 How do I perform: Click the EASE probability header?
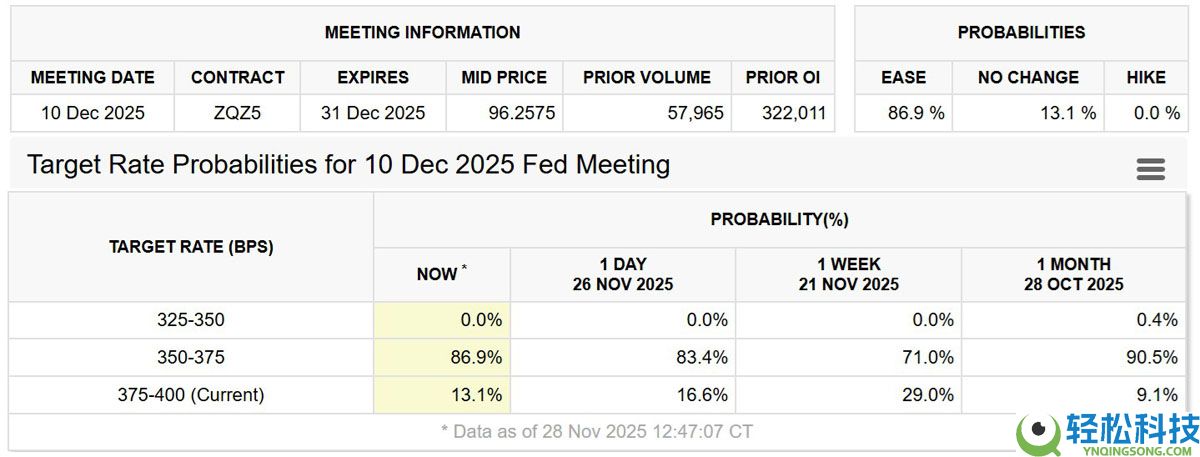tap(903, 77)
